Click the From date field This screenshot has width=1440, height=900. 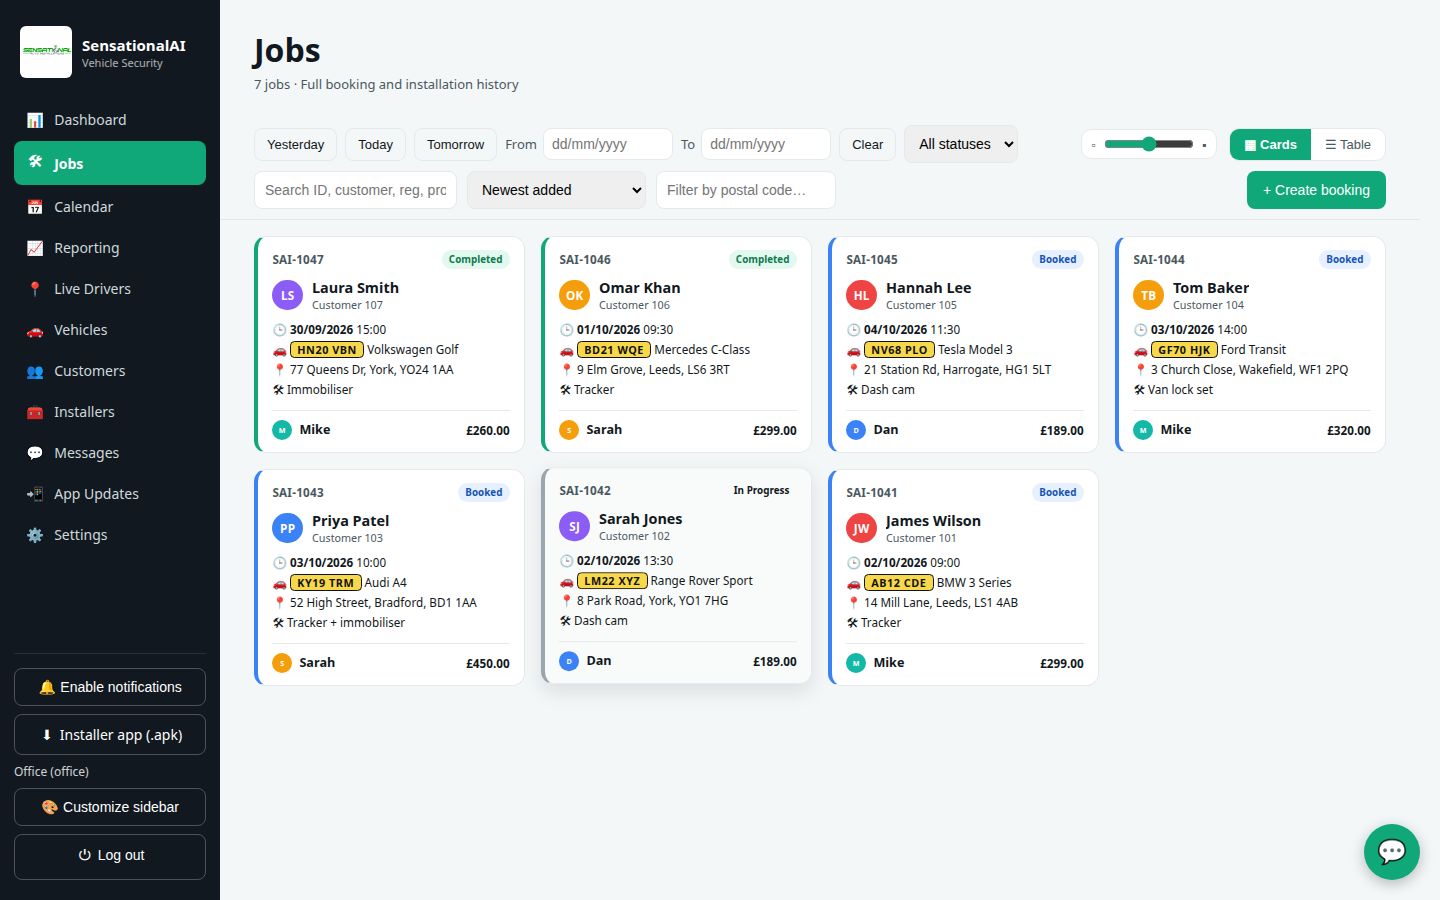608,144
